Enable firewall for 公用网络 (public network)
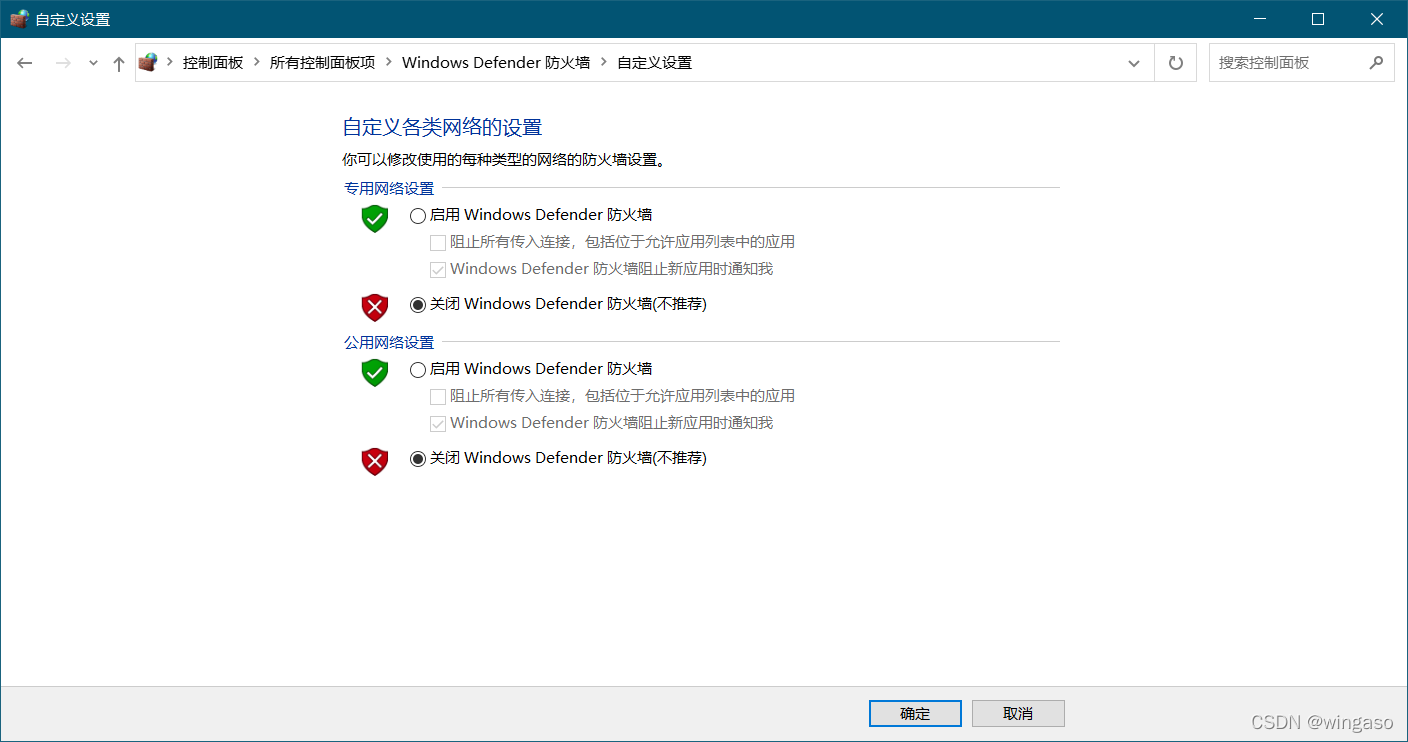Screen dimensions: 1408x742 [418, 369]
